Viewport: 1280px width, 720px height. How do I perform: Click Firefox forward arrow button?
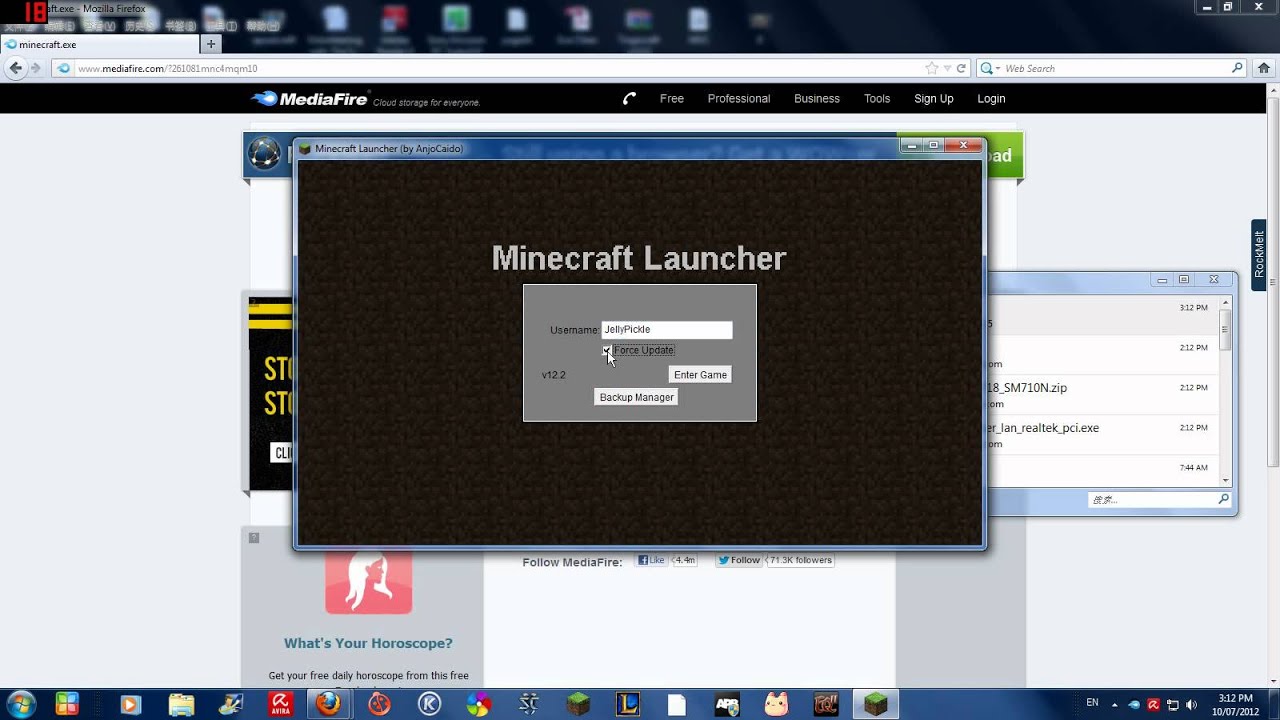(36, 68)
